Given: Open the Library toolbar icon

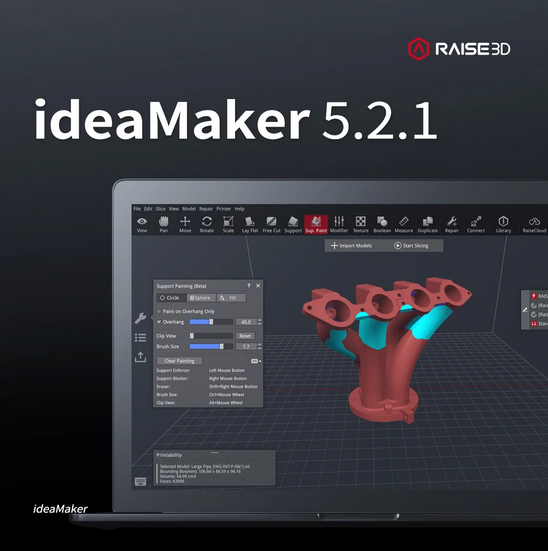Looking at the screenshot, I should (503, 224).
